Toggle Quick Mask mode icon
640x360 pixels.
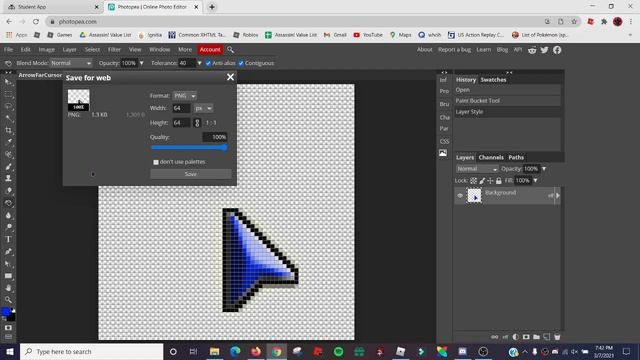pyautogui.click(x=8, y=328)
